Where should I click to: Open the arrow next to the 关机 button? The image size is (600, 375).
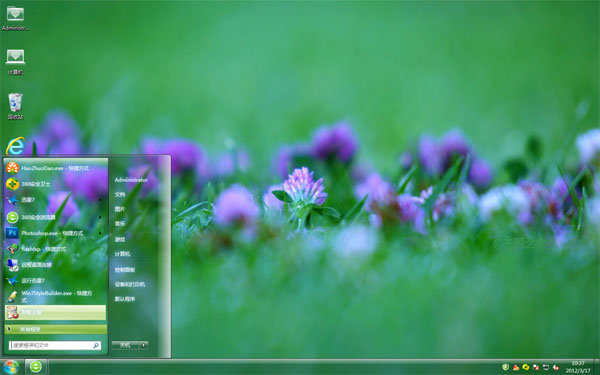(144, 345)
